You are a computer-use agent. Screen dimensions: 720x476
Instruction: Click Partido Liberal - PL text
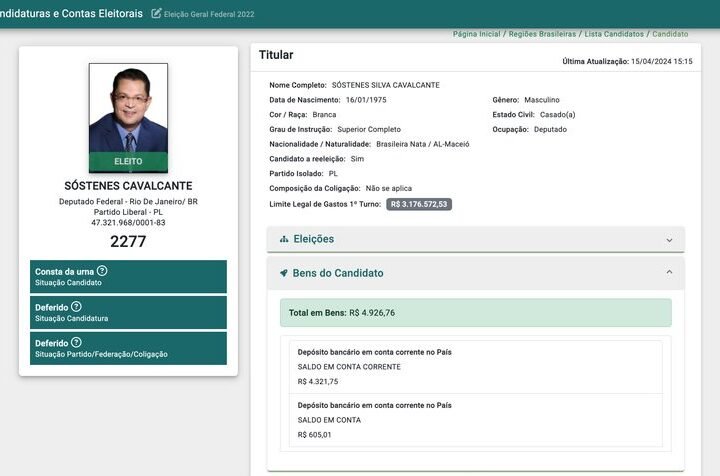pyautogui.click(x=128, y=212)
